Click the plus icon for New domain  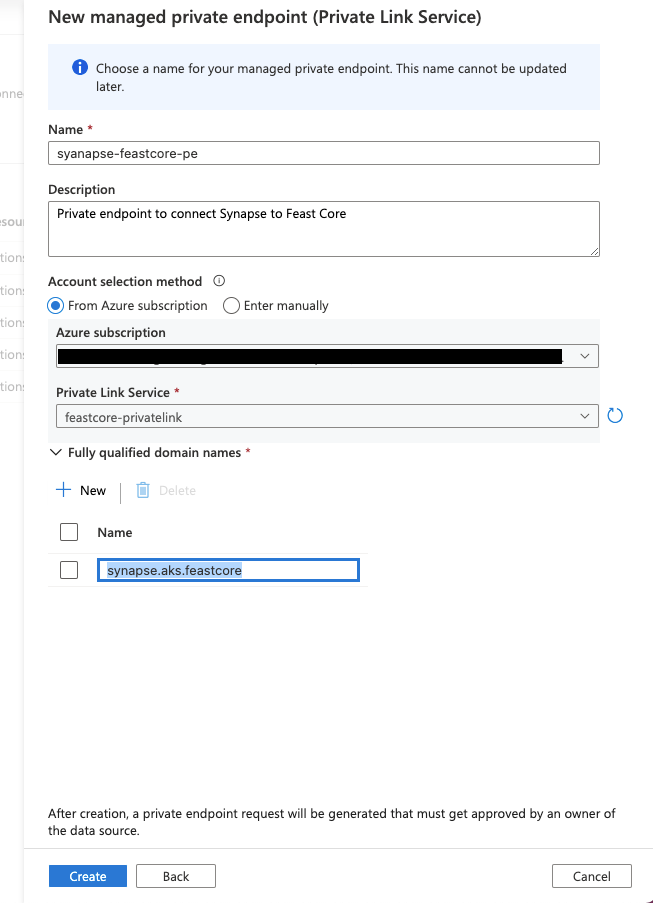[63, 490]
